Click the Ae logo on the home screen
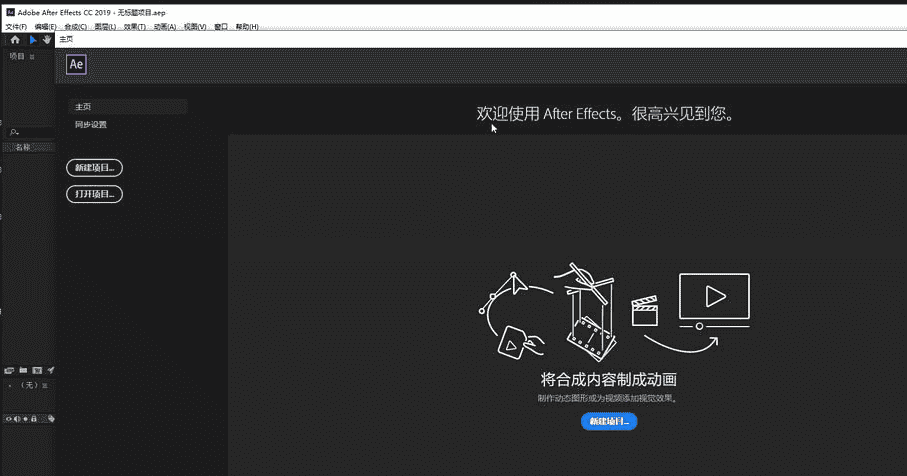907x476 pixels. pos(76,65)
